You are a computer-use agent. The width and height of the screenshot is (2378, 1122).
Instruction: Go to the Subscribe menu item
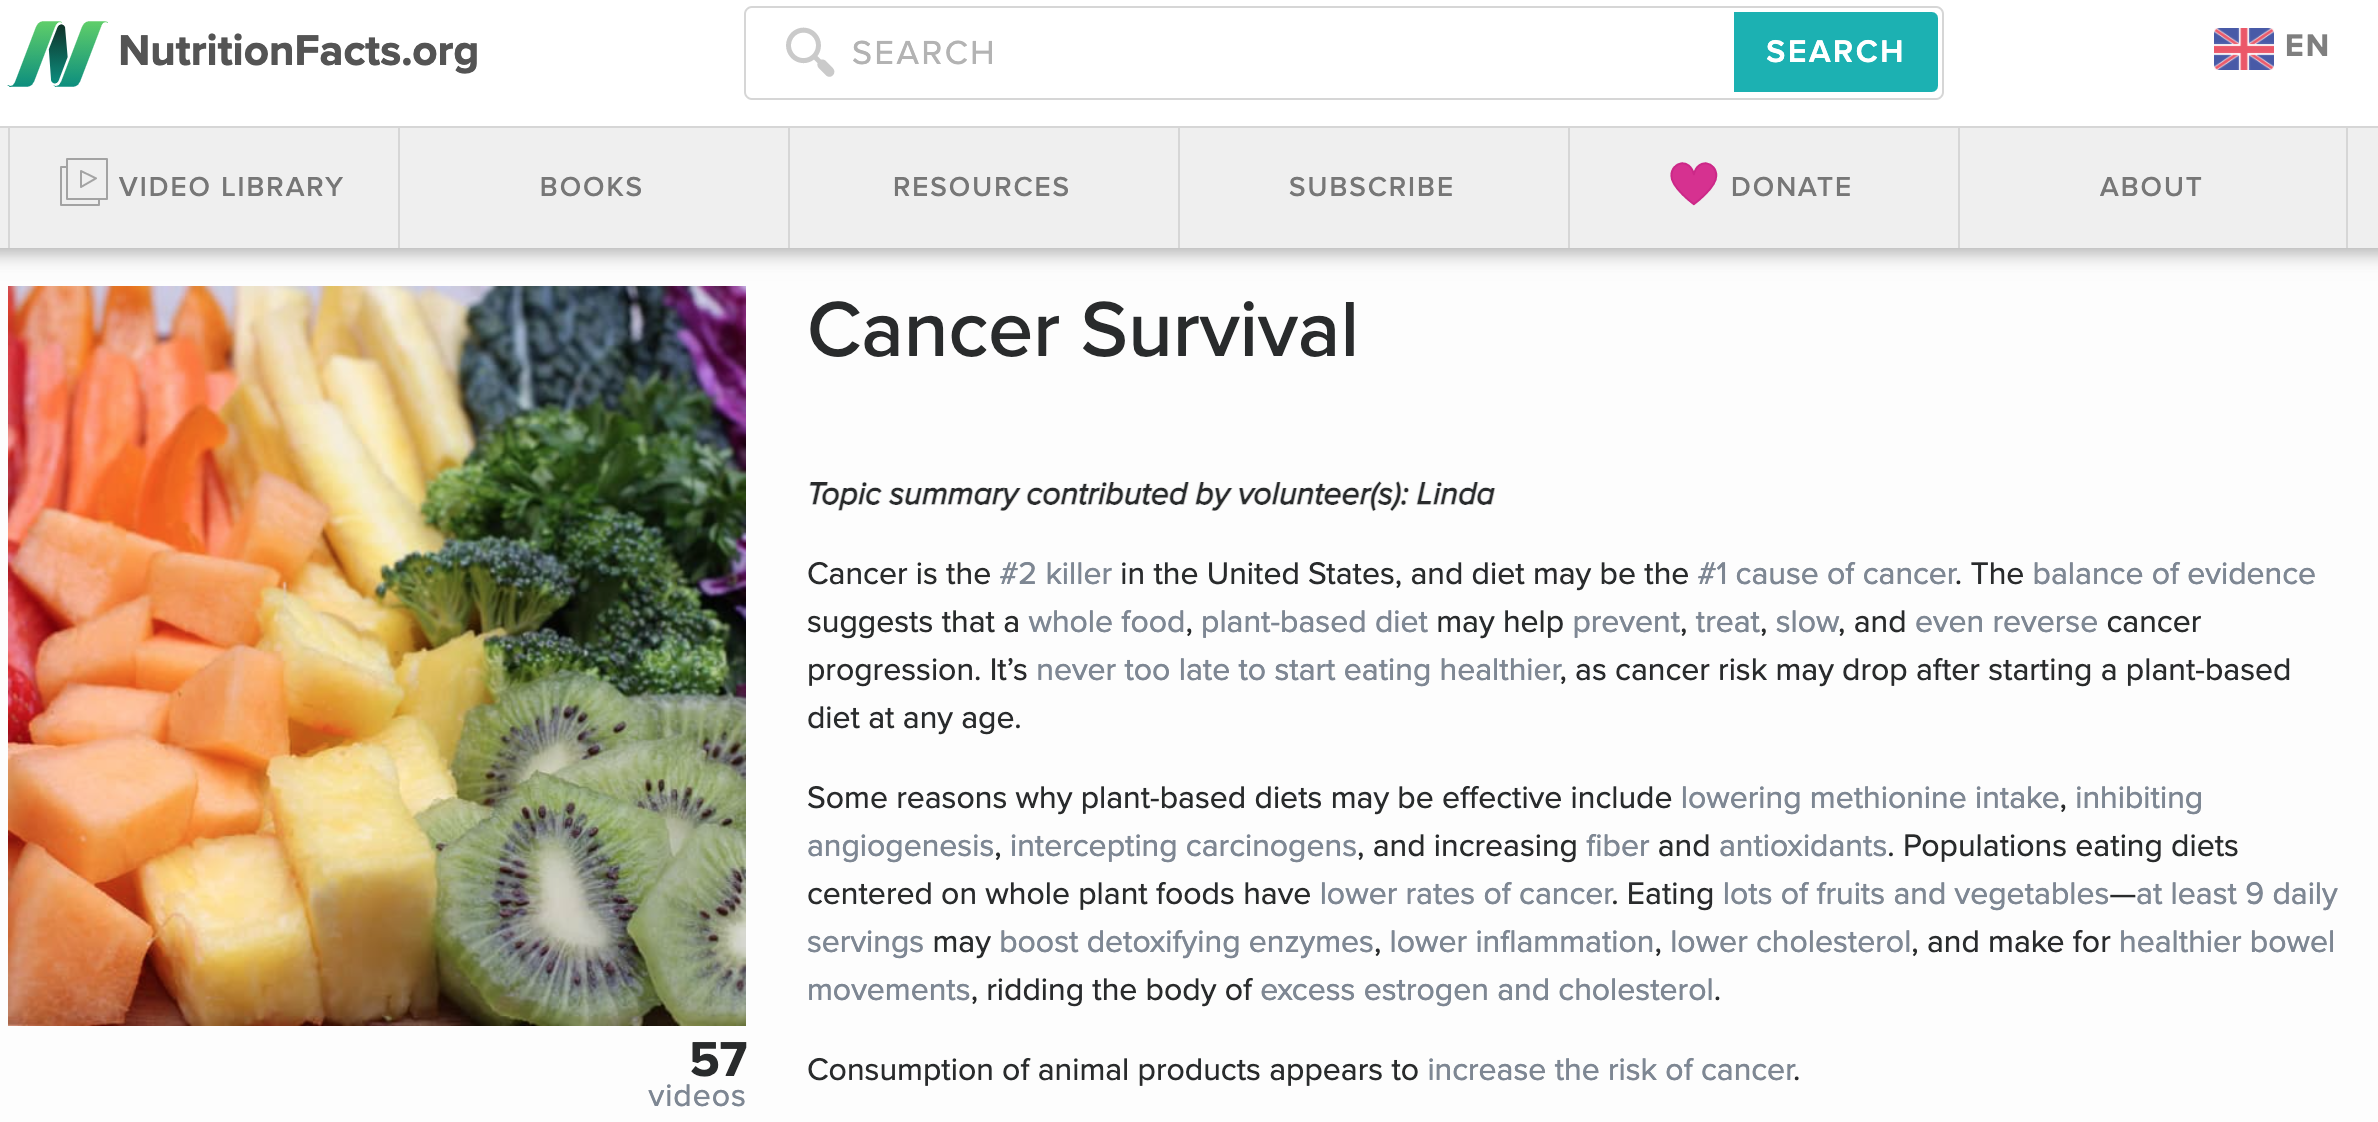coord(1371,187)
